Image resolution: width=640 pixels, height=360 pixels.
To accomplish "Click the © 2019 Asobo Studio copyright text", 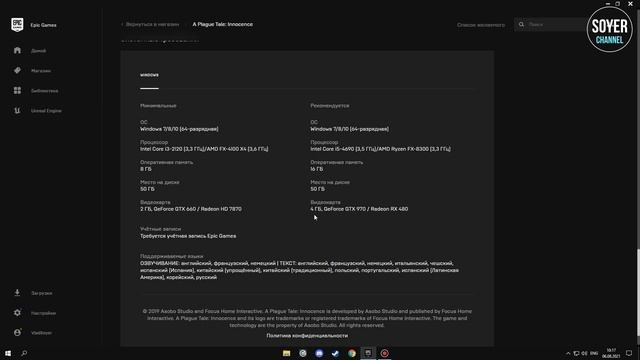I will (x=307, y=318).
